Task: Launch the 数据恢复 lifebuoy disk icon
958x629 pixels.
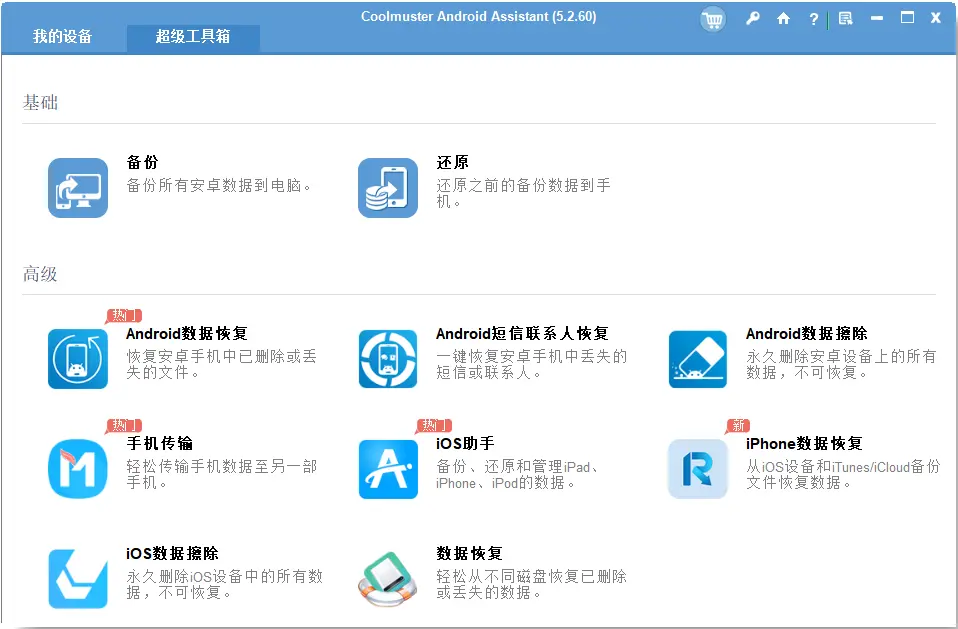Action: (388, 578)
